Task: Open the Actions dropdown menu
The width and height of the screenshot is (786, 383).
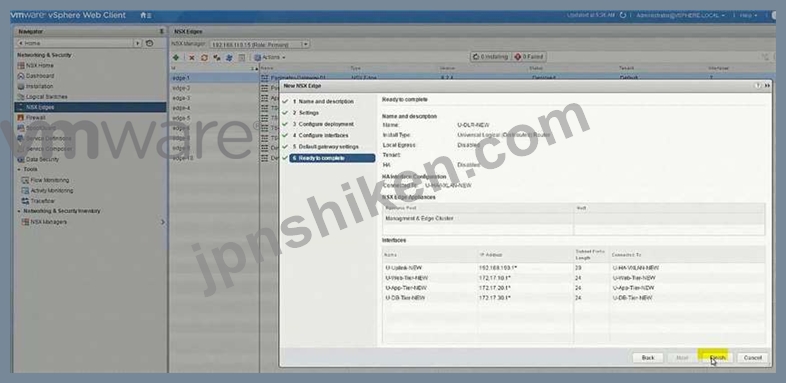Action: 270,58
